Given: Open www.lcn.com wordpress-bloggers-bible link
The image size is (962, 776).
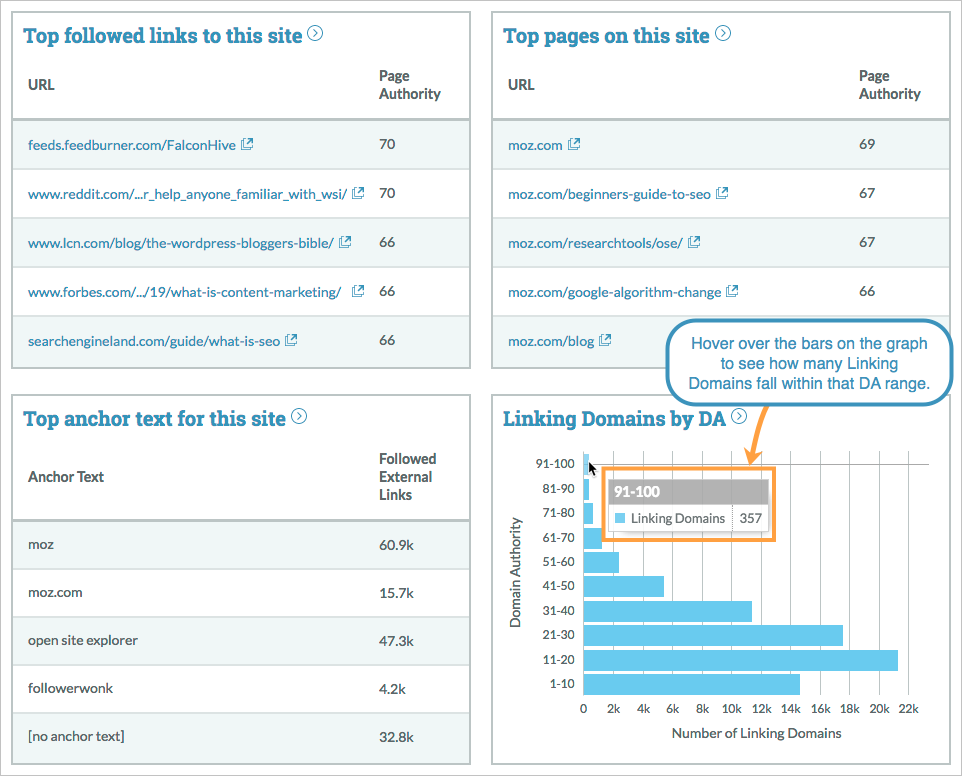Looking at the screenshot, I should (180, 244).
